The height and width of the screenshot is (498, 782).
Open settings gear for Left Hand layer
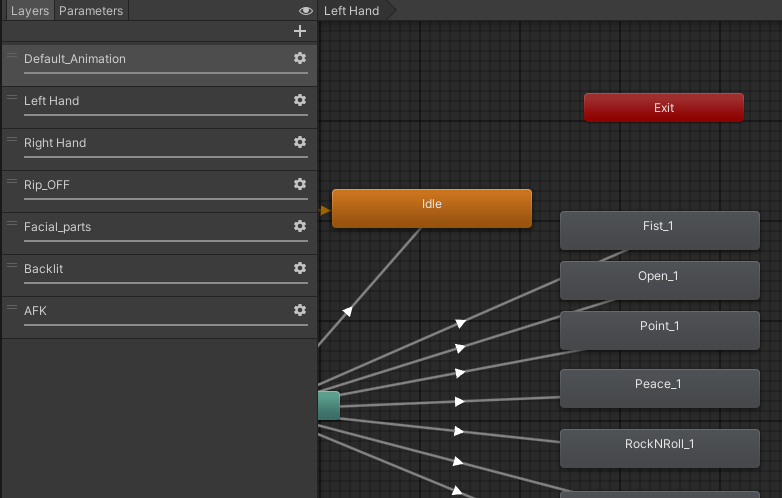coord(300,100)
